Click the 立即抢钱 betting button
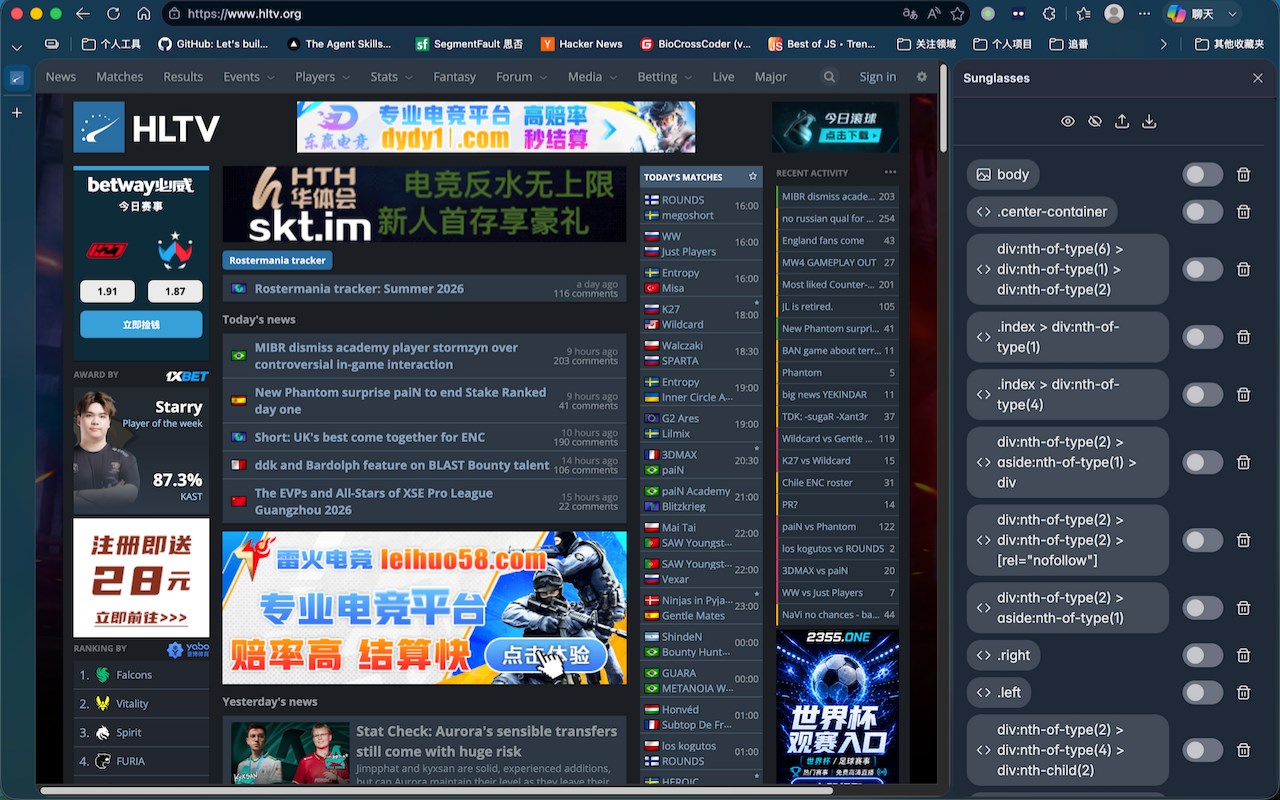Image resolution: width=1280 pixels, height=800 pixels. (141, 324)
